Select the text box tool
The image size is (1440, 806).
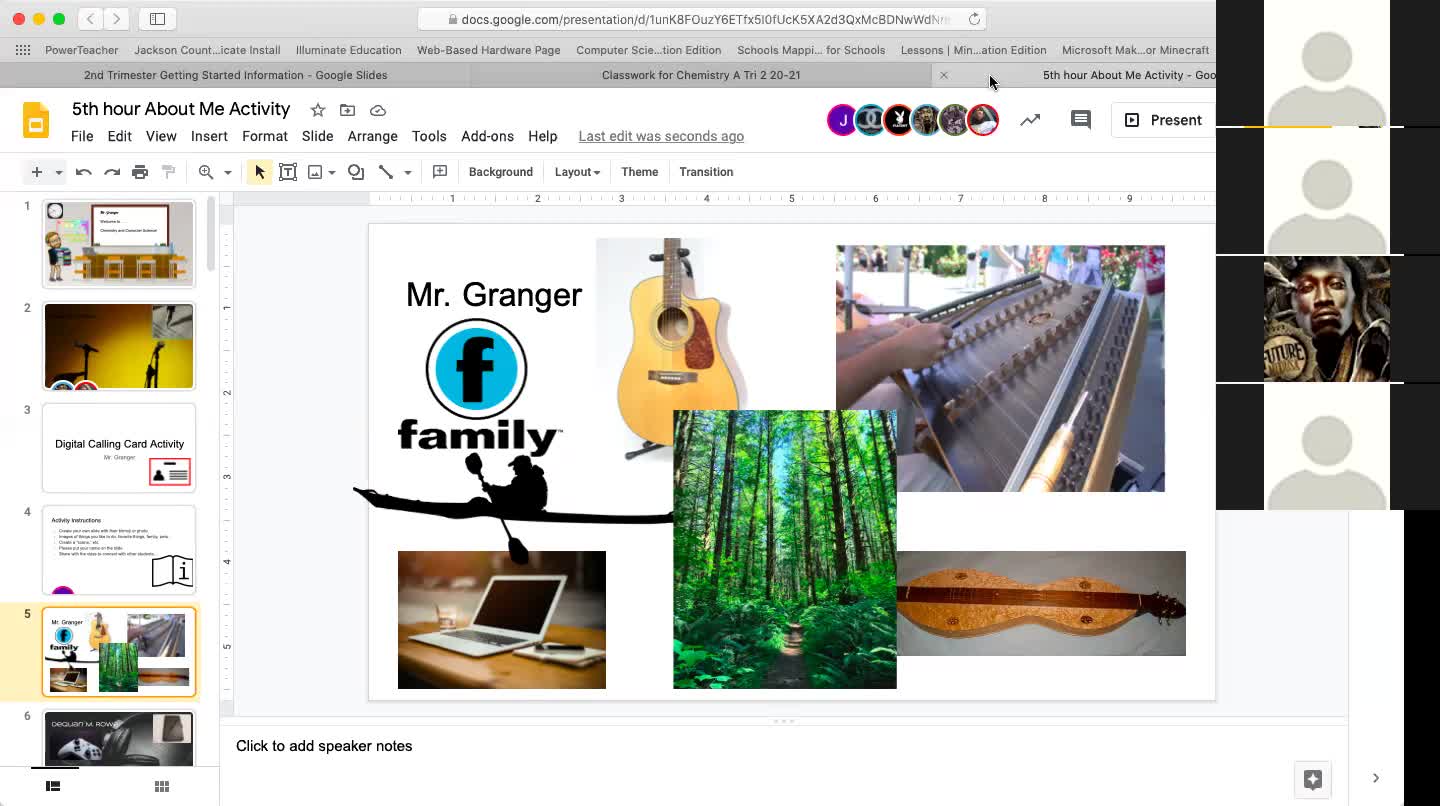[x=288, y=172]
